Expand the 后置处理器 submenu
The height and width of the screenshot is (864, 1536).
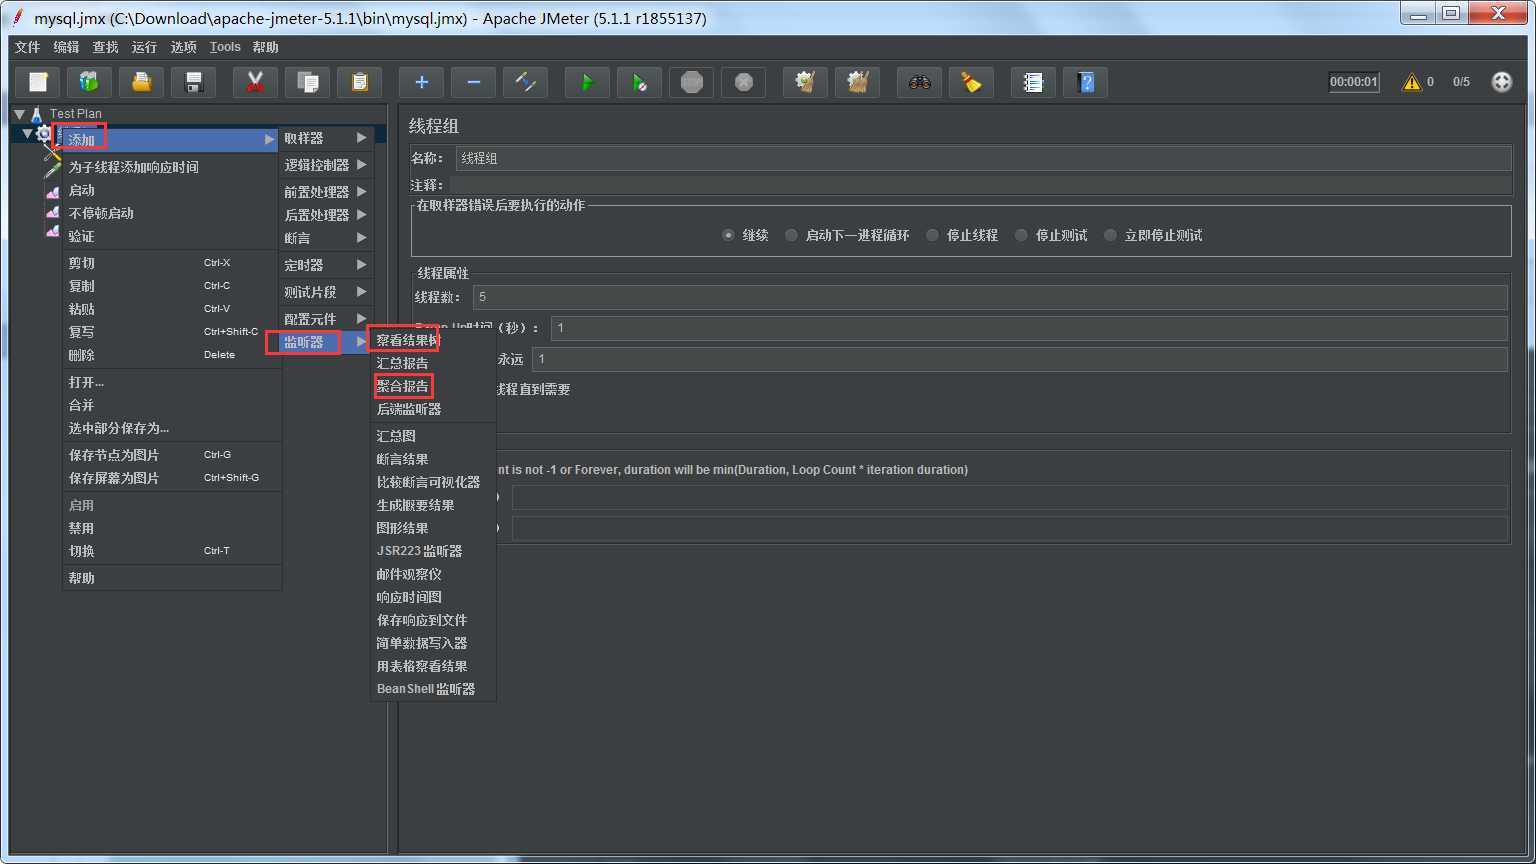(326, 215)
